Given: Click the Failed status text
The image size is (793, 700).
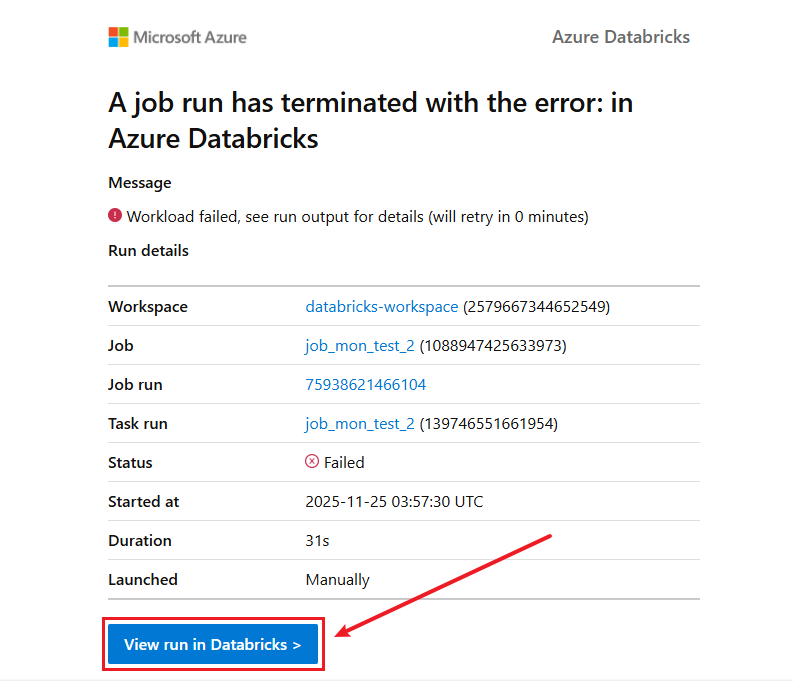Looking at the screenshot, I should [x=344, y=463].
